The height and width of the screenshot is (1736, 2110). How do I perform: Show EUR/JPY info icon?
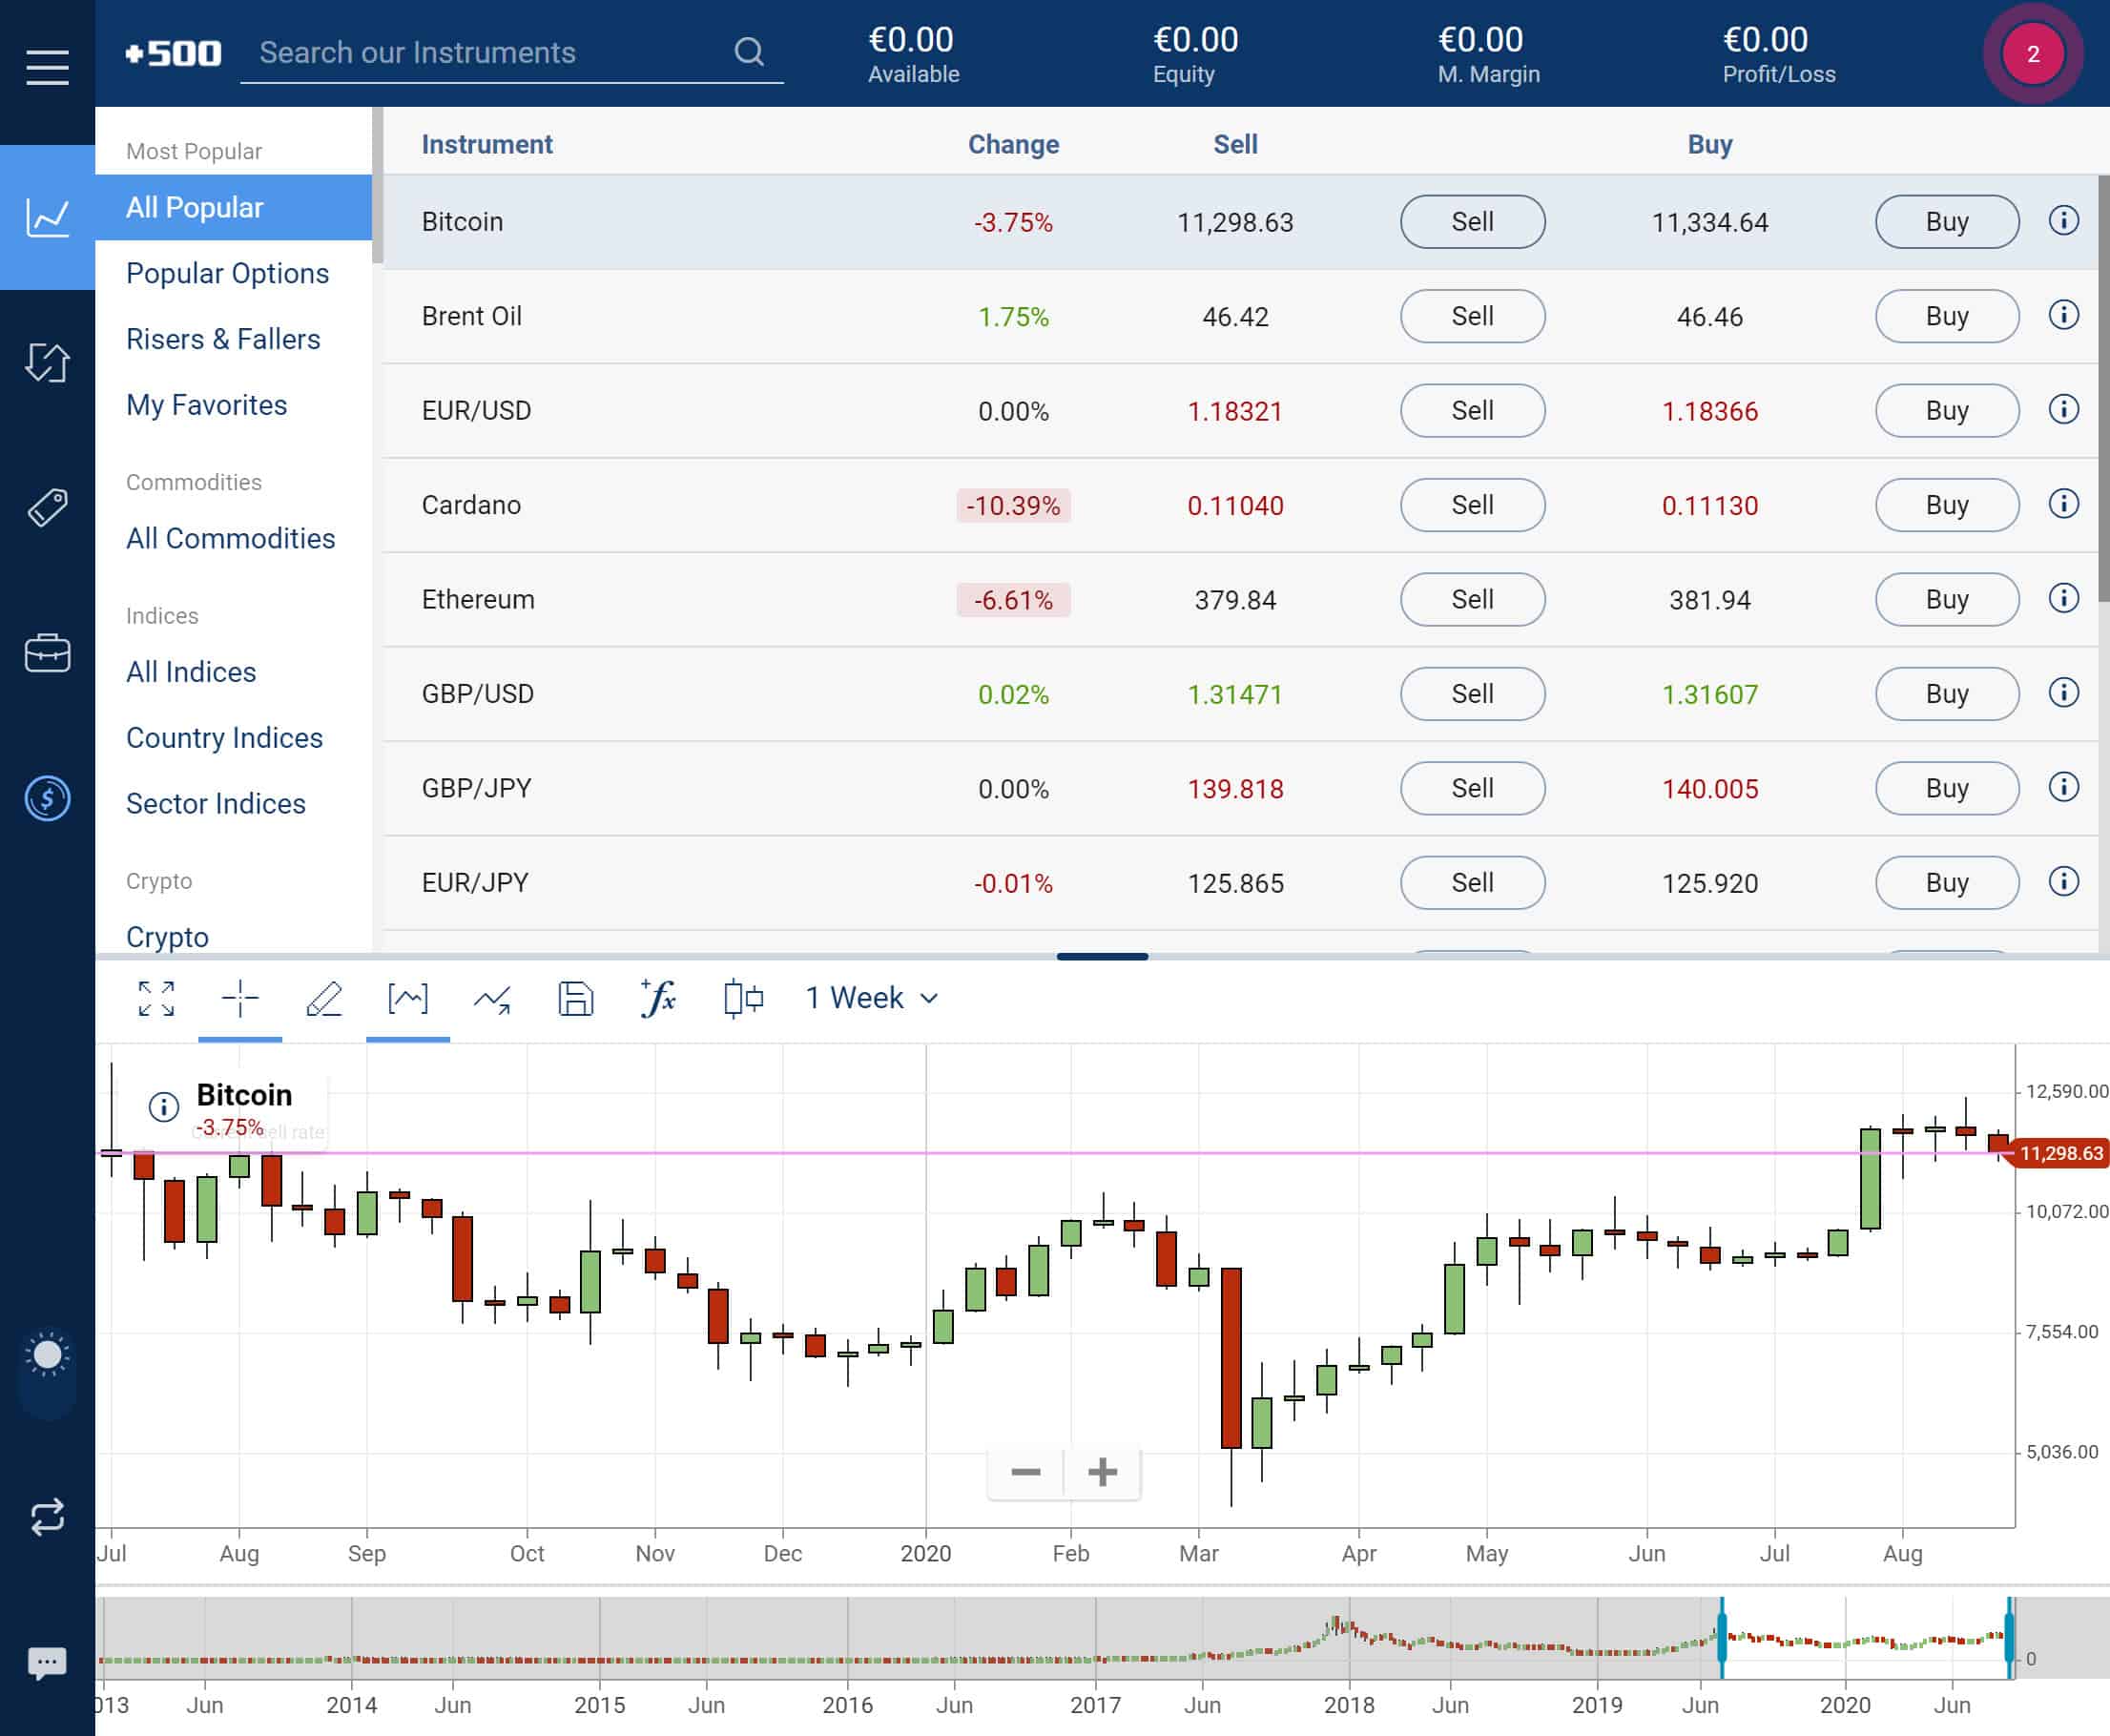[x=2064, y=881]
